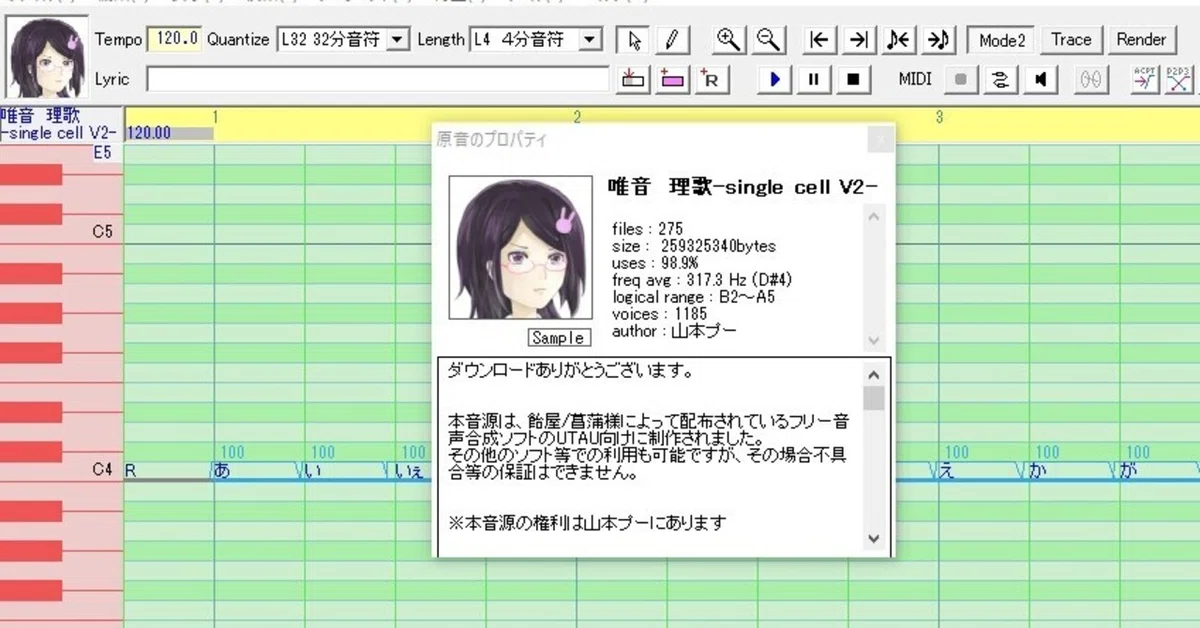Click the 120.00 tempo marker

(149, 133)
